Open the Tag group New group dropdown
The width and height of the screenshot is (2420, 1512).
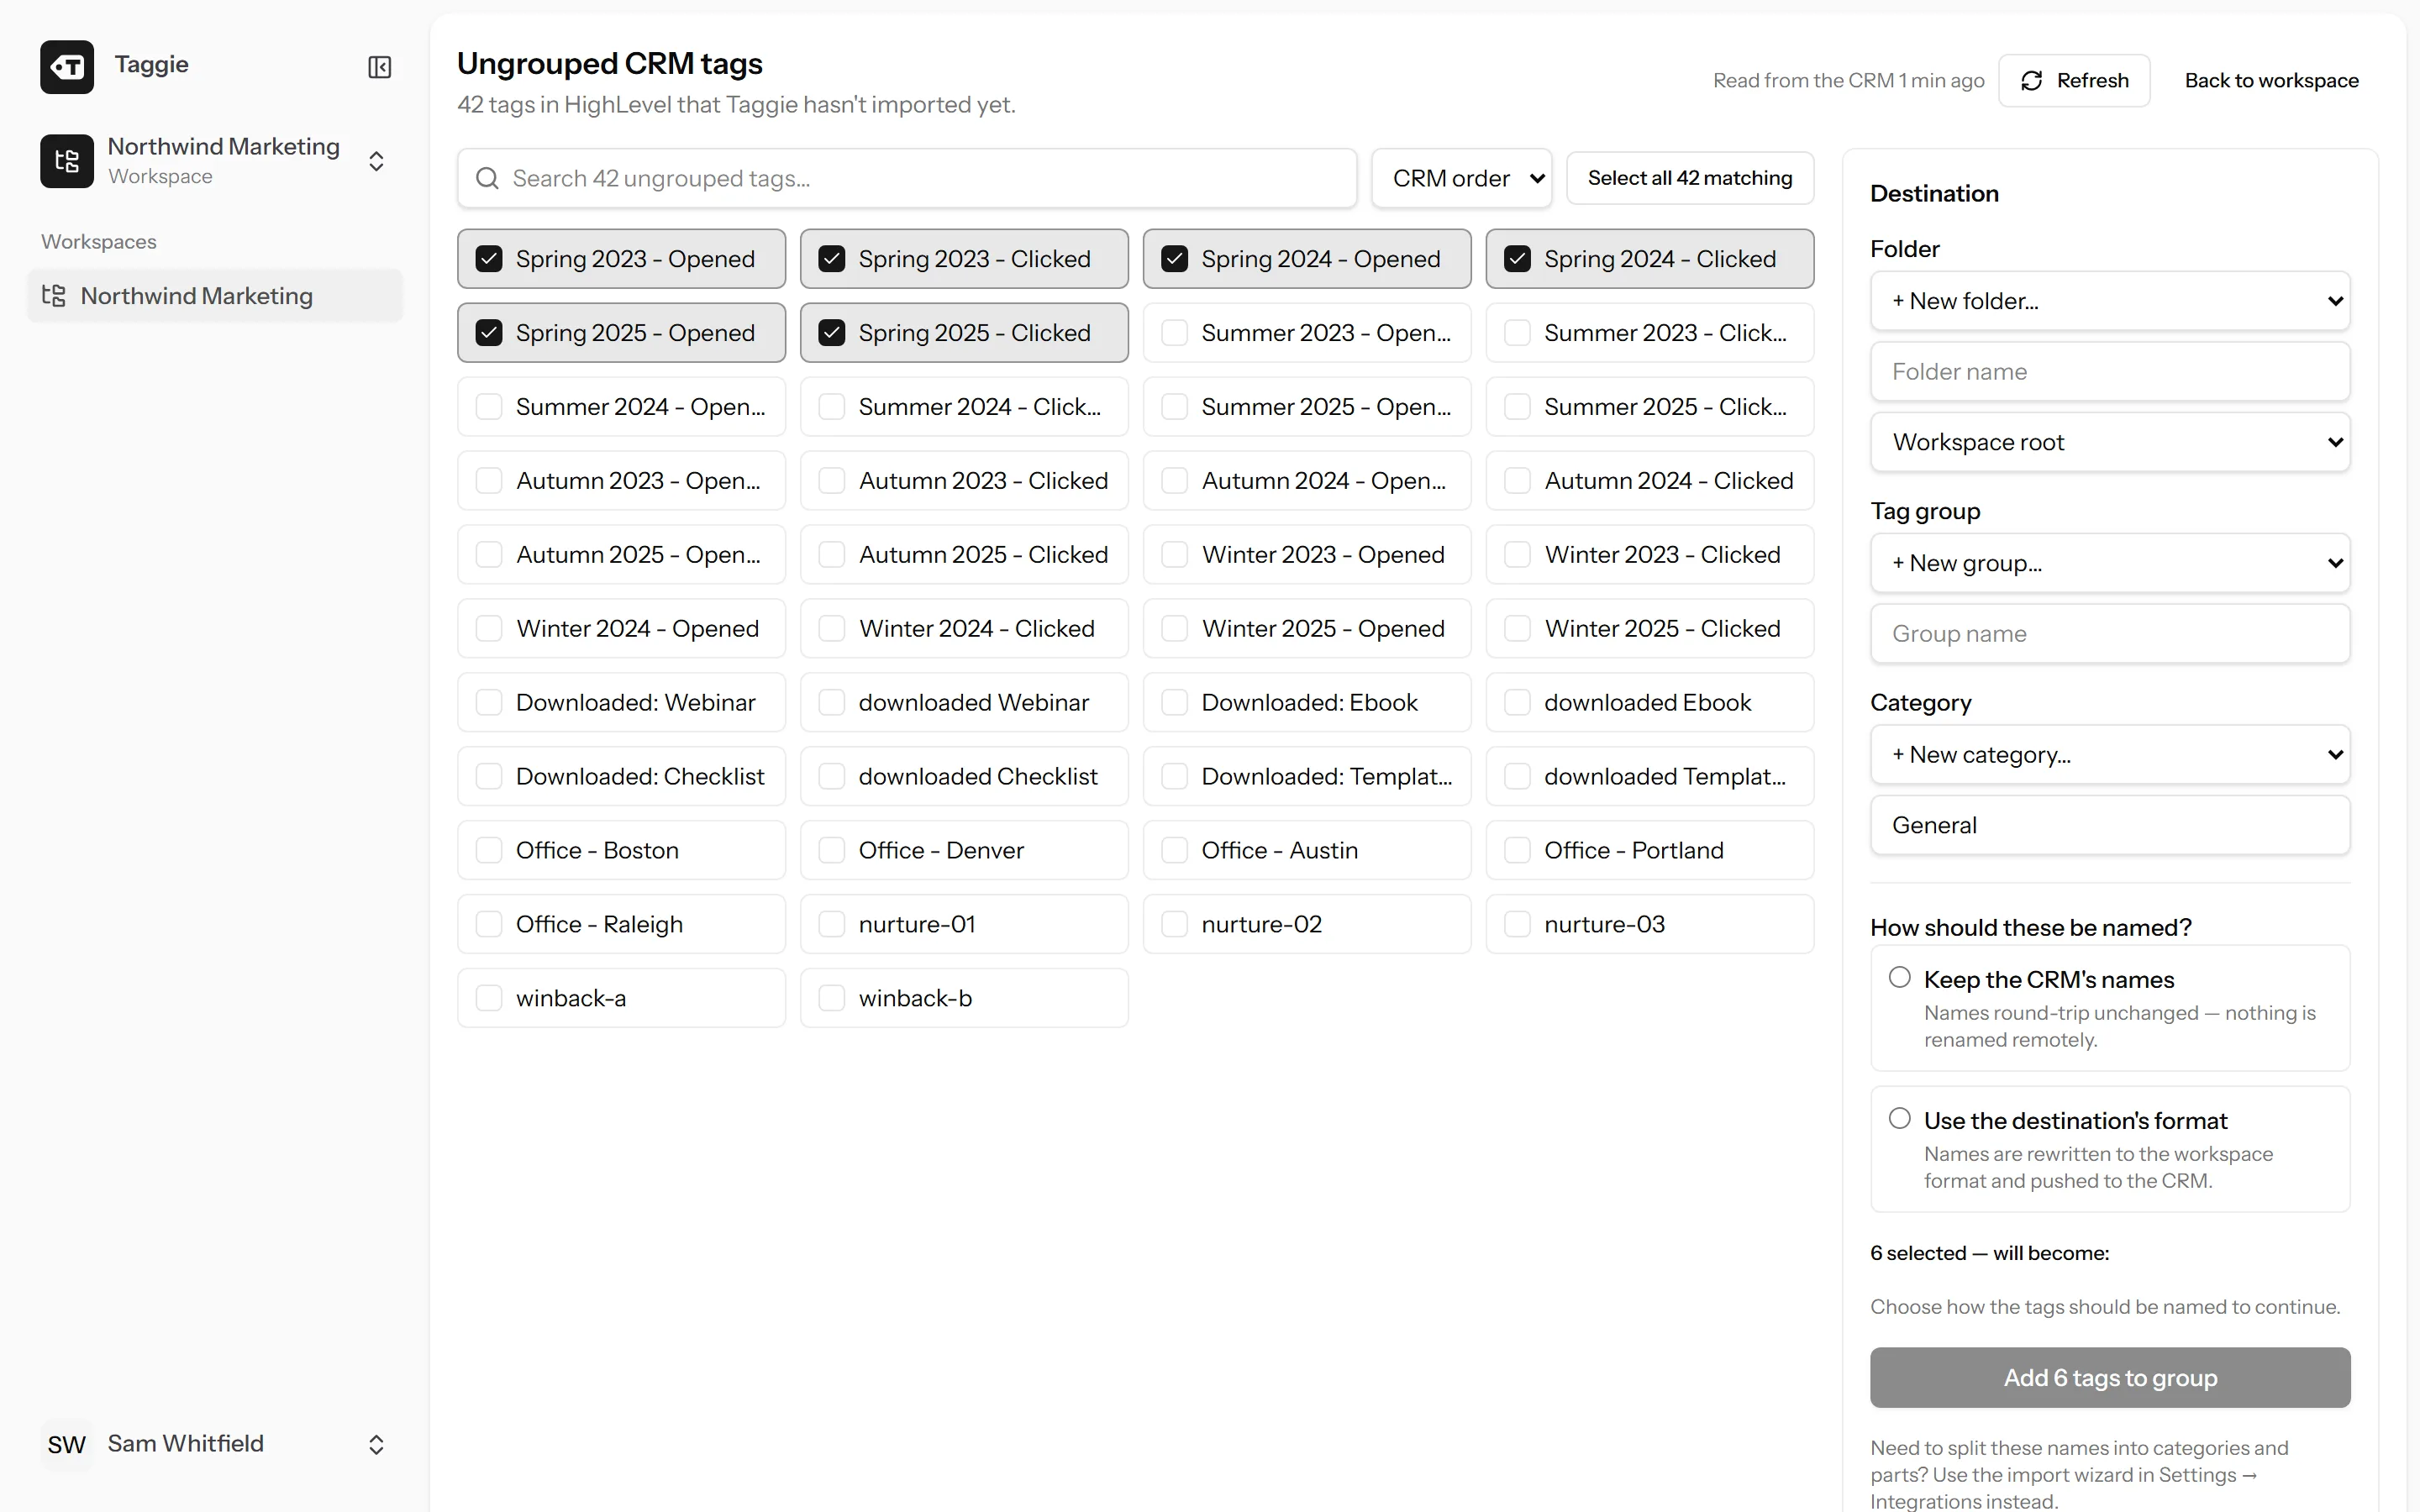[2110, 563]
